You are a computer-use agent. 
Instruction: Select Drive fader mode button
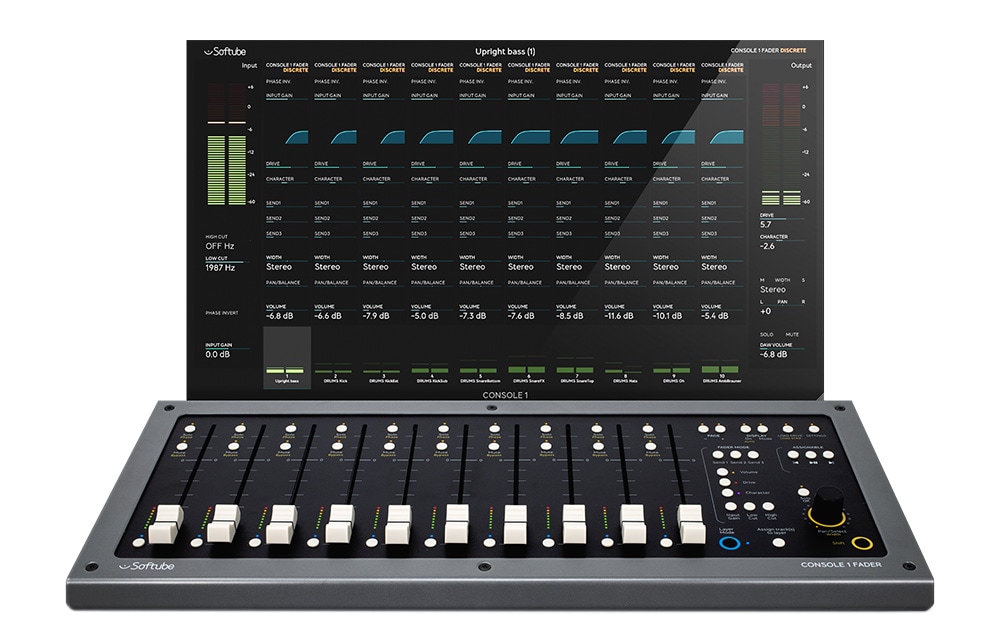pos(724,482)
